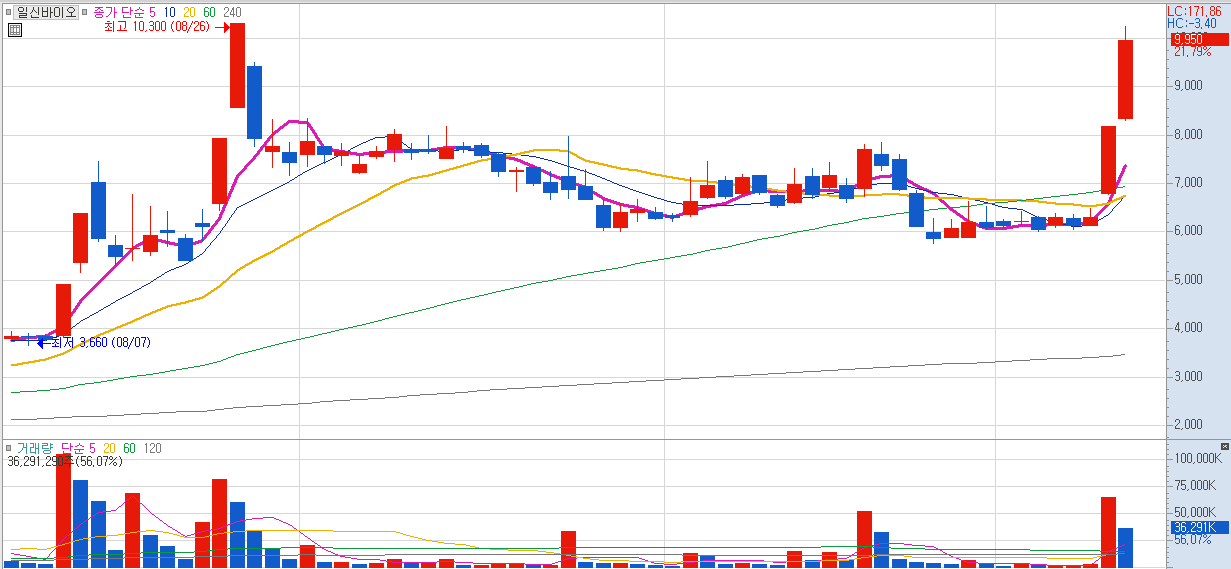Click the orange 20 volume MA legend
This screenshot has width=1231, height=569.
pyautogui.click(x=110, y=448)
